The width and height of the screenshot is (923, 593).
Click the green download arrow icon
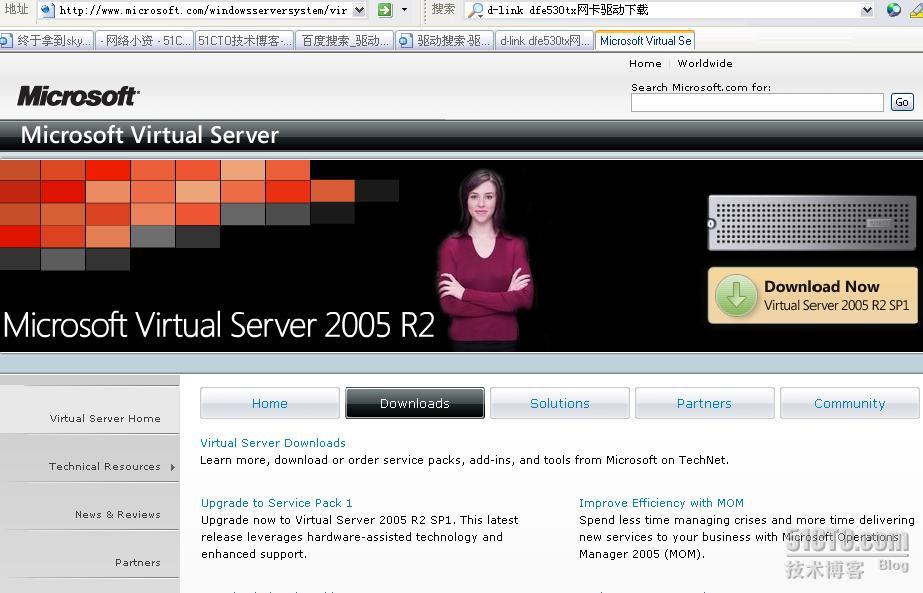(736, 295)
